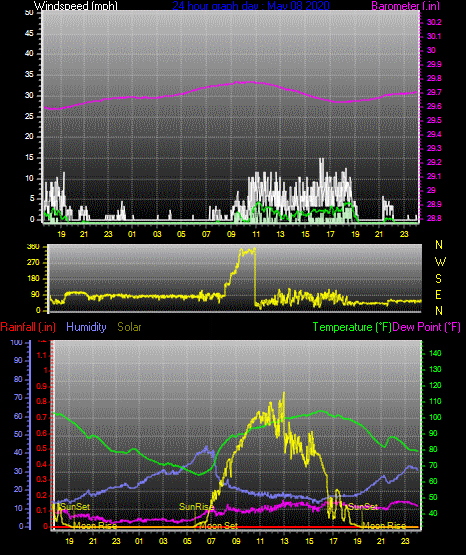466x555 pixels.
Task: Select the "S" wind direction letter
Action: click(x=438, y=279)
